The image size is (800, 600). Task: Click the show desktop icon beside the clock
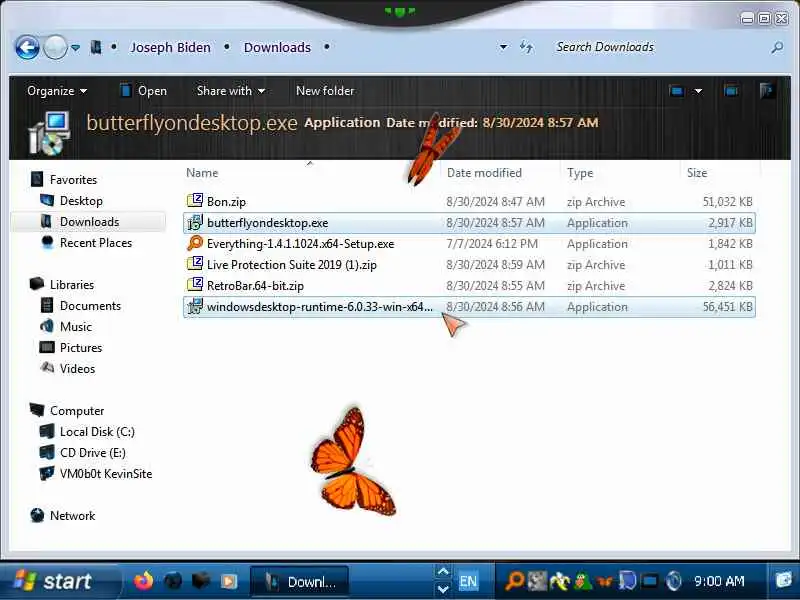coord(784,581)
